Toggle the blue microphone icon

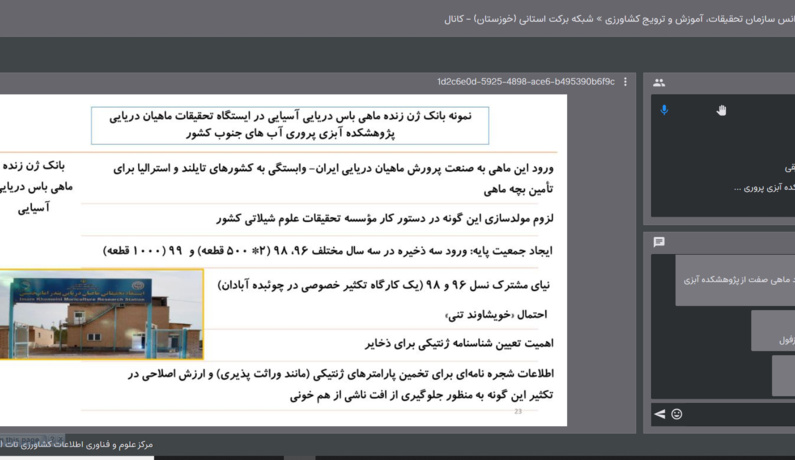click(x=664, y=110)
